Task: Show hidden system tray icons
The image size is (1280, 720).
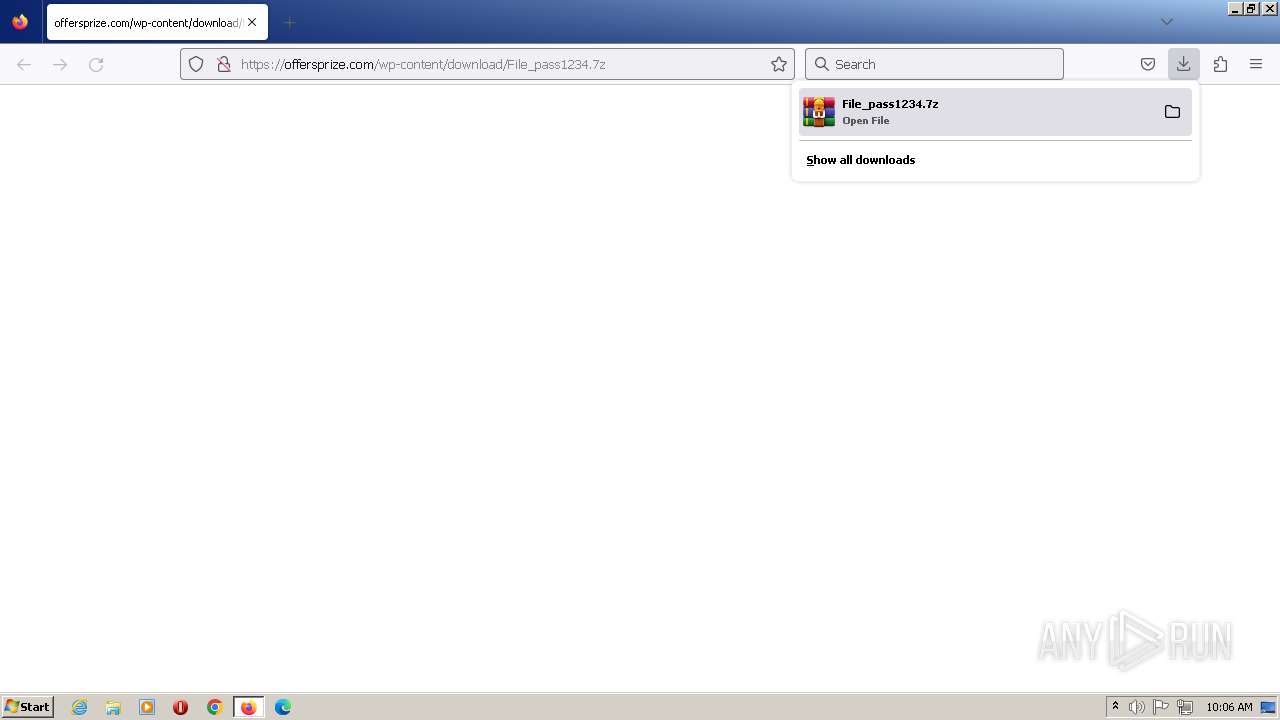Action: [x=1115, y=707]
